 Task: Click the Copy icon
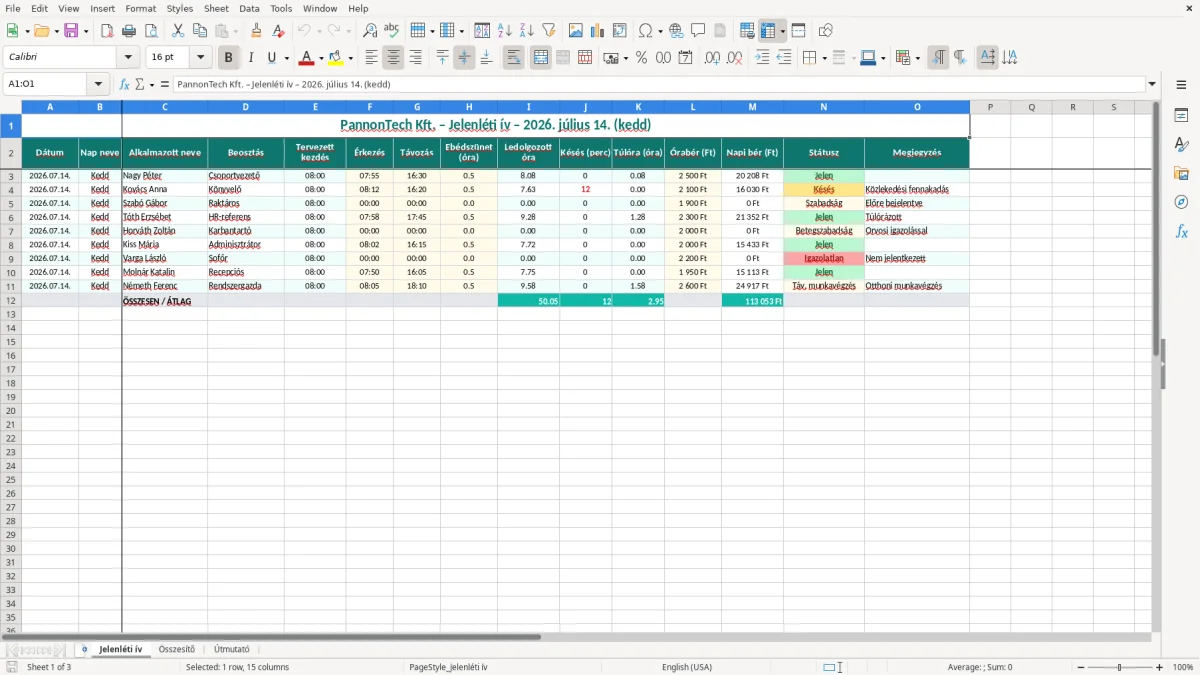click(x=200, y=31)
